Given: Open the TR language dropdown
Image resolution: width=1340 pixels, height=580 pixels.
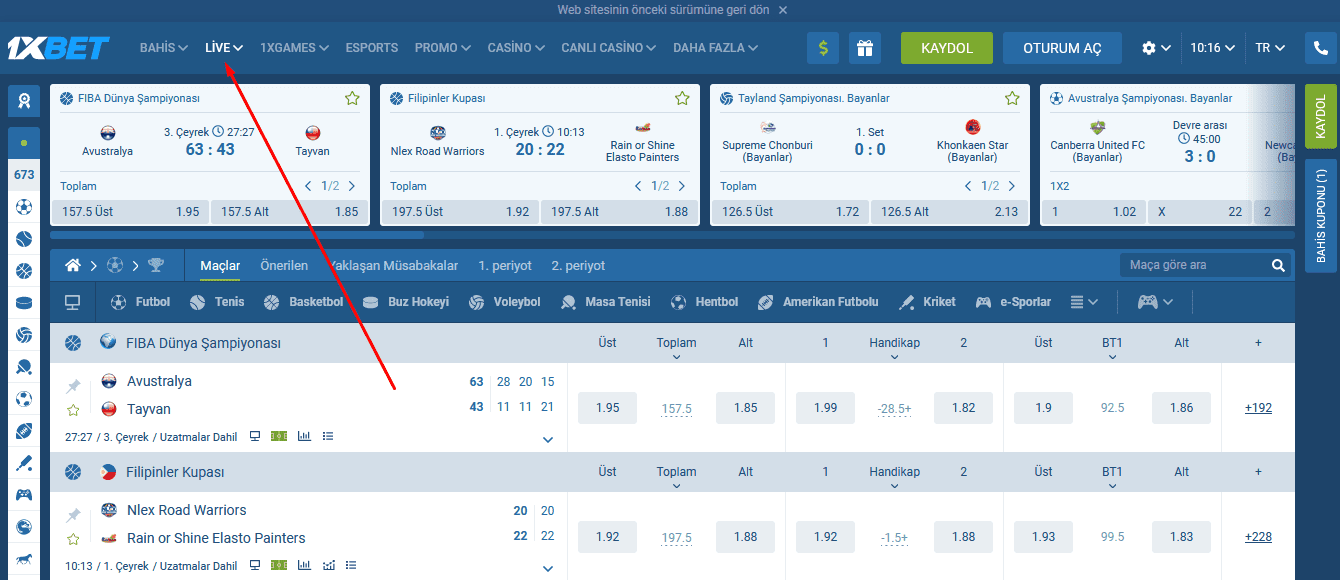Looking at the screenshot, I should [x=1270, y=48].
